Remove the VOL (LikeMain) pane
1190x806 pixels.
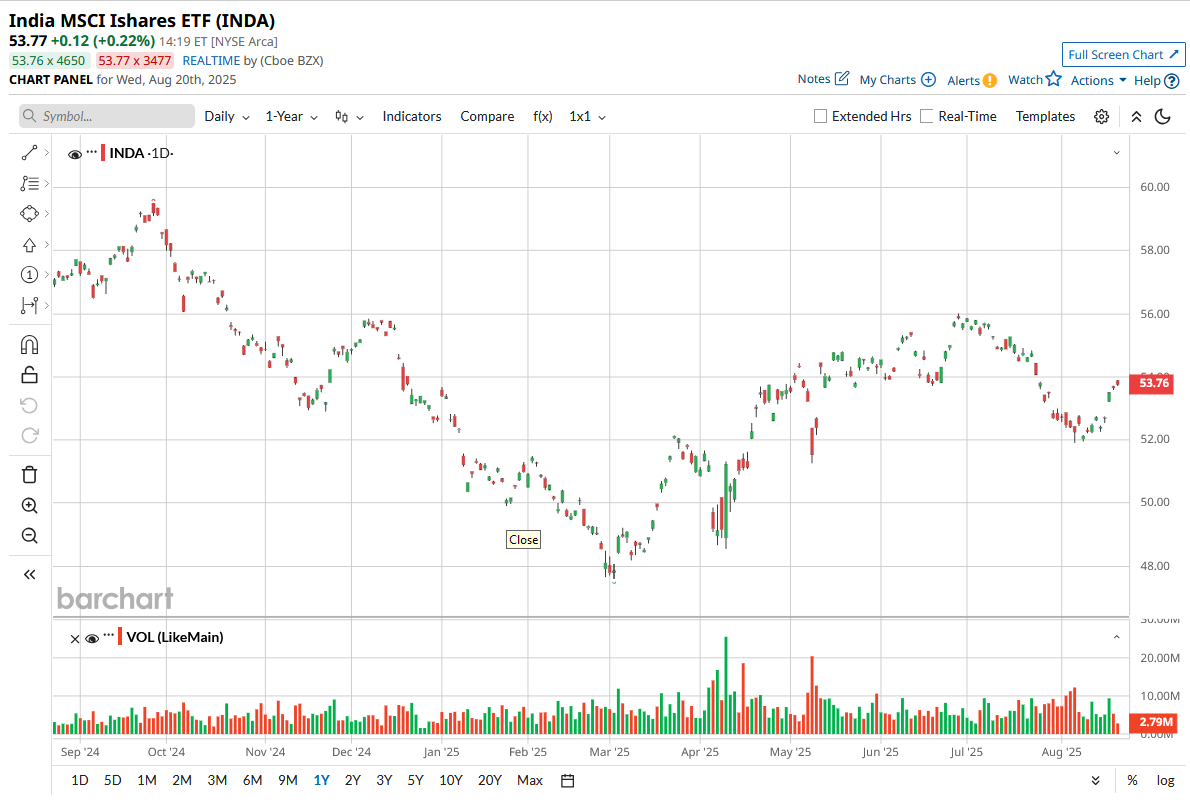click(x=74, y=639)
